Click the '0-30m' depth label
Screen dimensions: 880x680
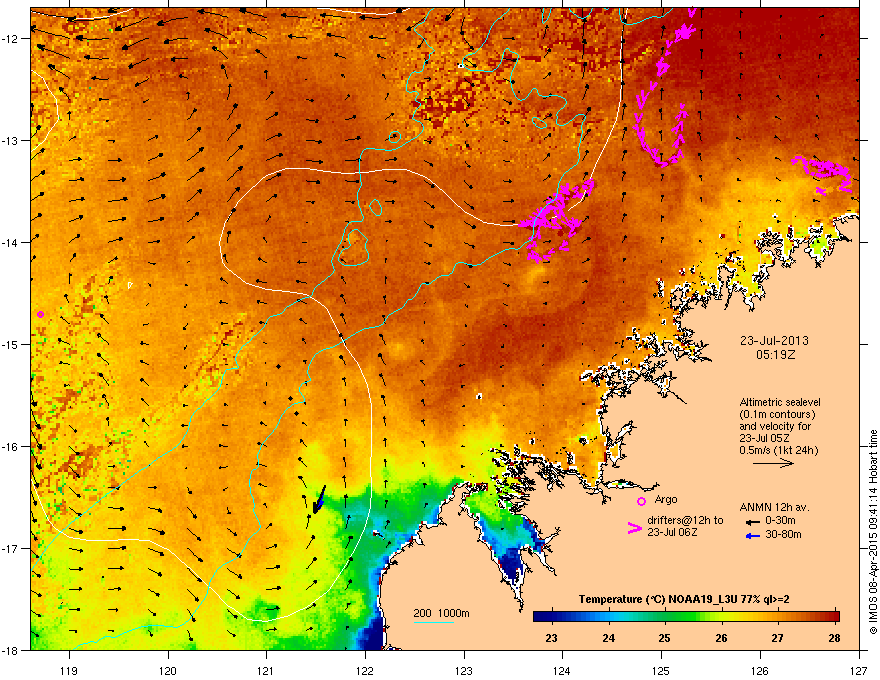click(x=780, y=521)
